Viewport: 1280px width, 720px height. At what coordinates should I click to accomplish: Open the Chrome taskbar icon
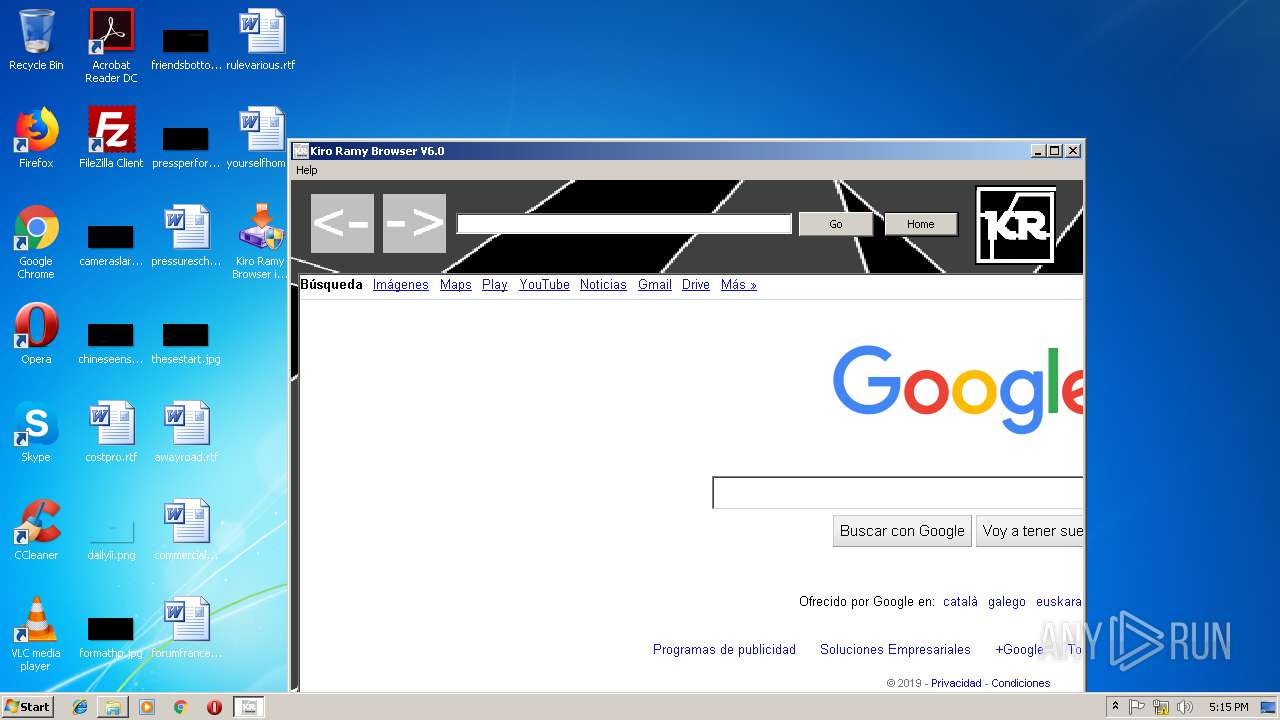[x=180, y=707]
